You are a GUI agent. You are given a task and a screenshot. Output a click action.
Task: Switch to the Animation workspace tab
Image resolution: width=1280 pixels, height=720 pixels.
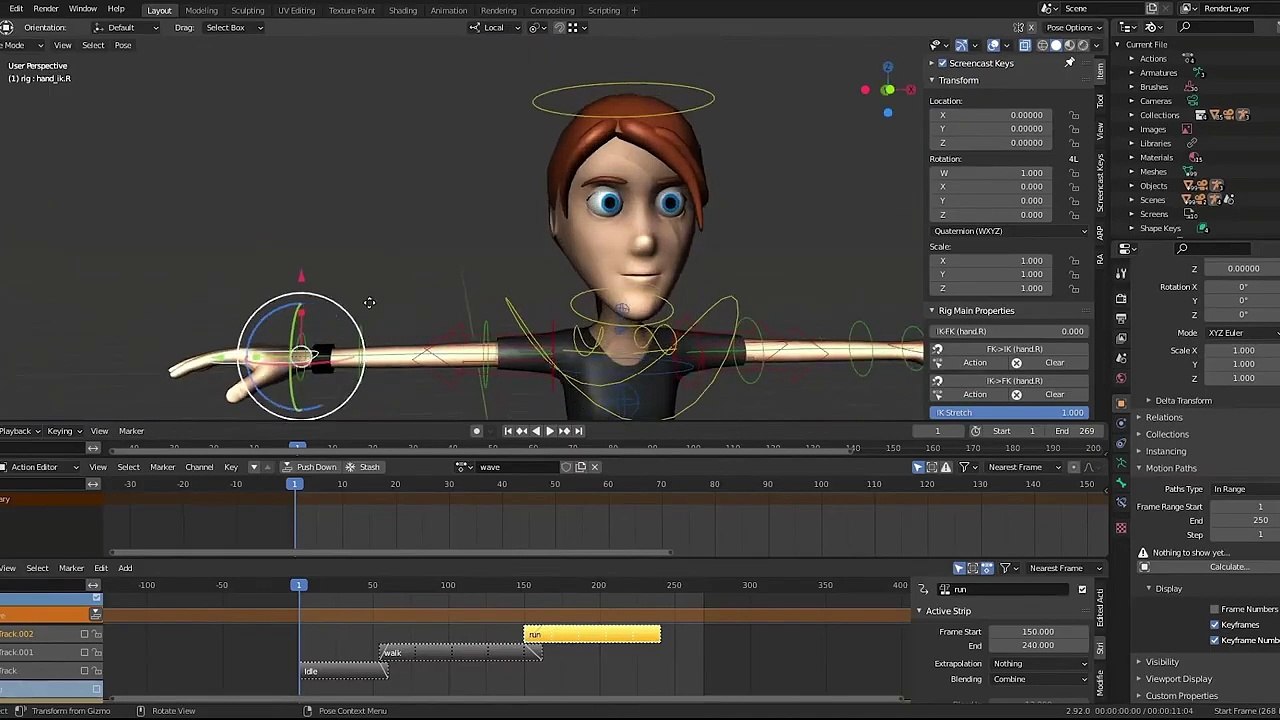click(448, 10)
